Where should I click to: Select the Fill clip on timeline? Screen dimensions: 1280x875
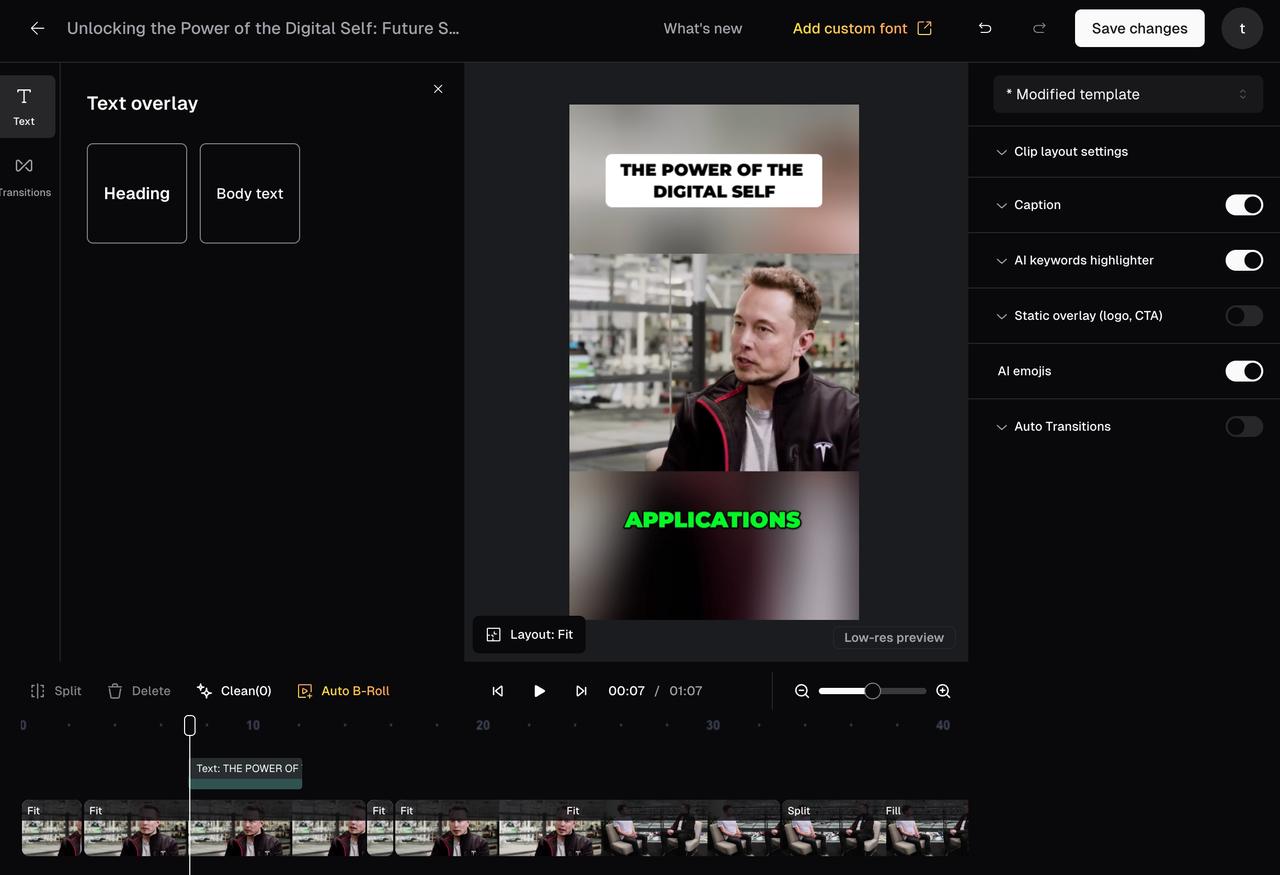pos(925,828)
